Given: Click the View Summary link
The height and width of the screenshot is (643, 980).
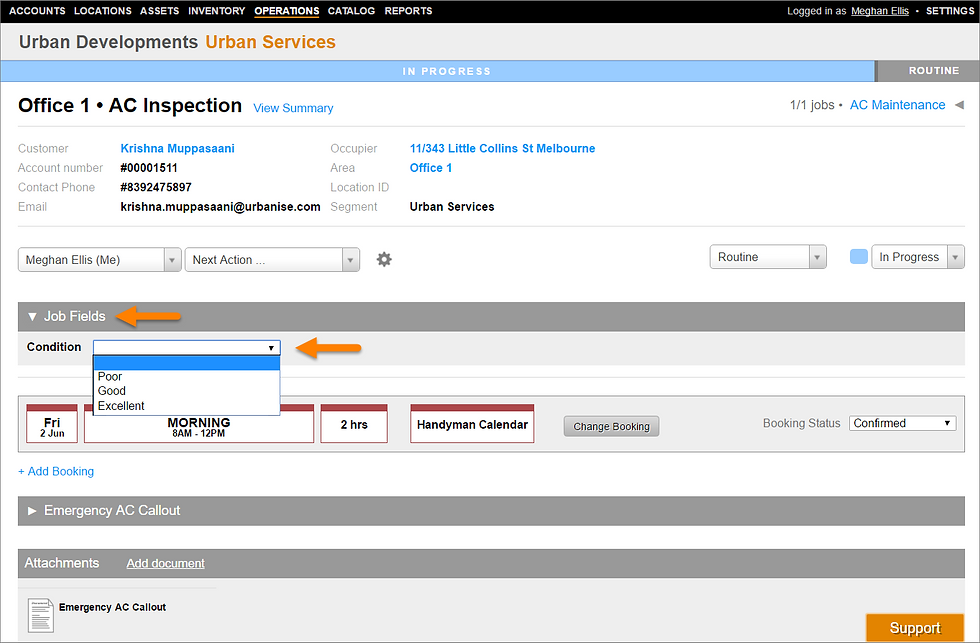Looking at the screenshot, I should coord(293,108).
